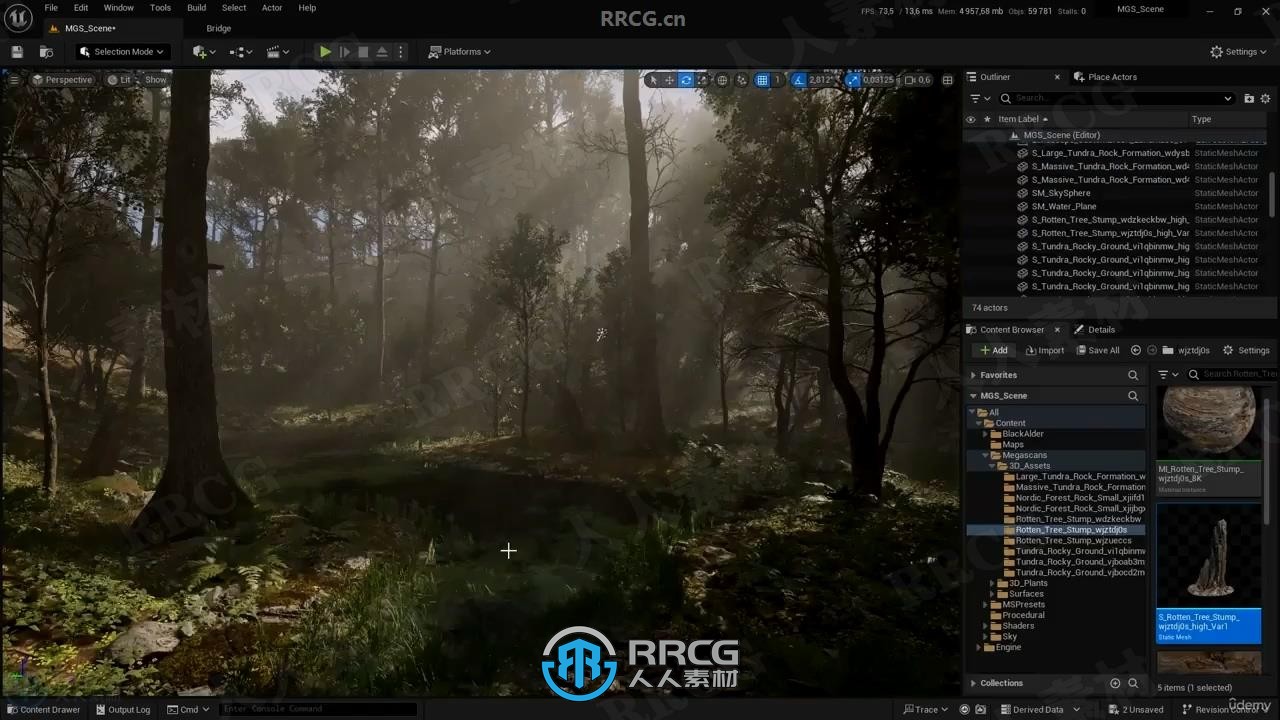
Task: Choose the Select objects arrow tool
Action: coord(653,80)
